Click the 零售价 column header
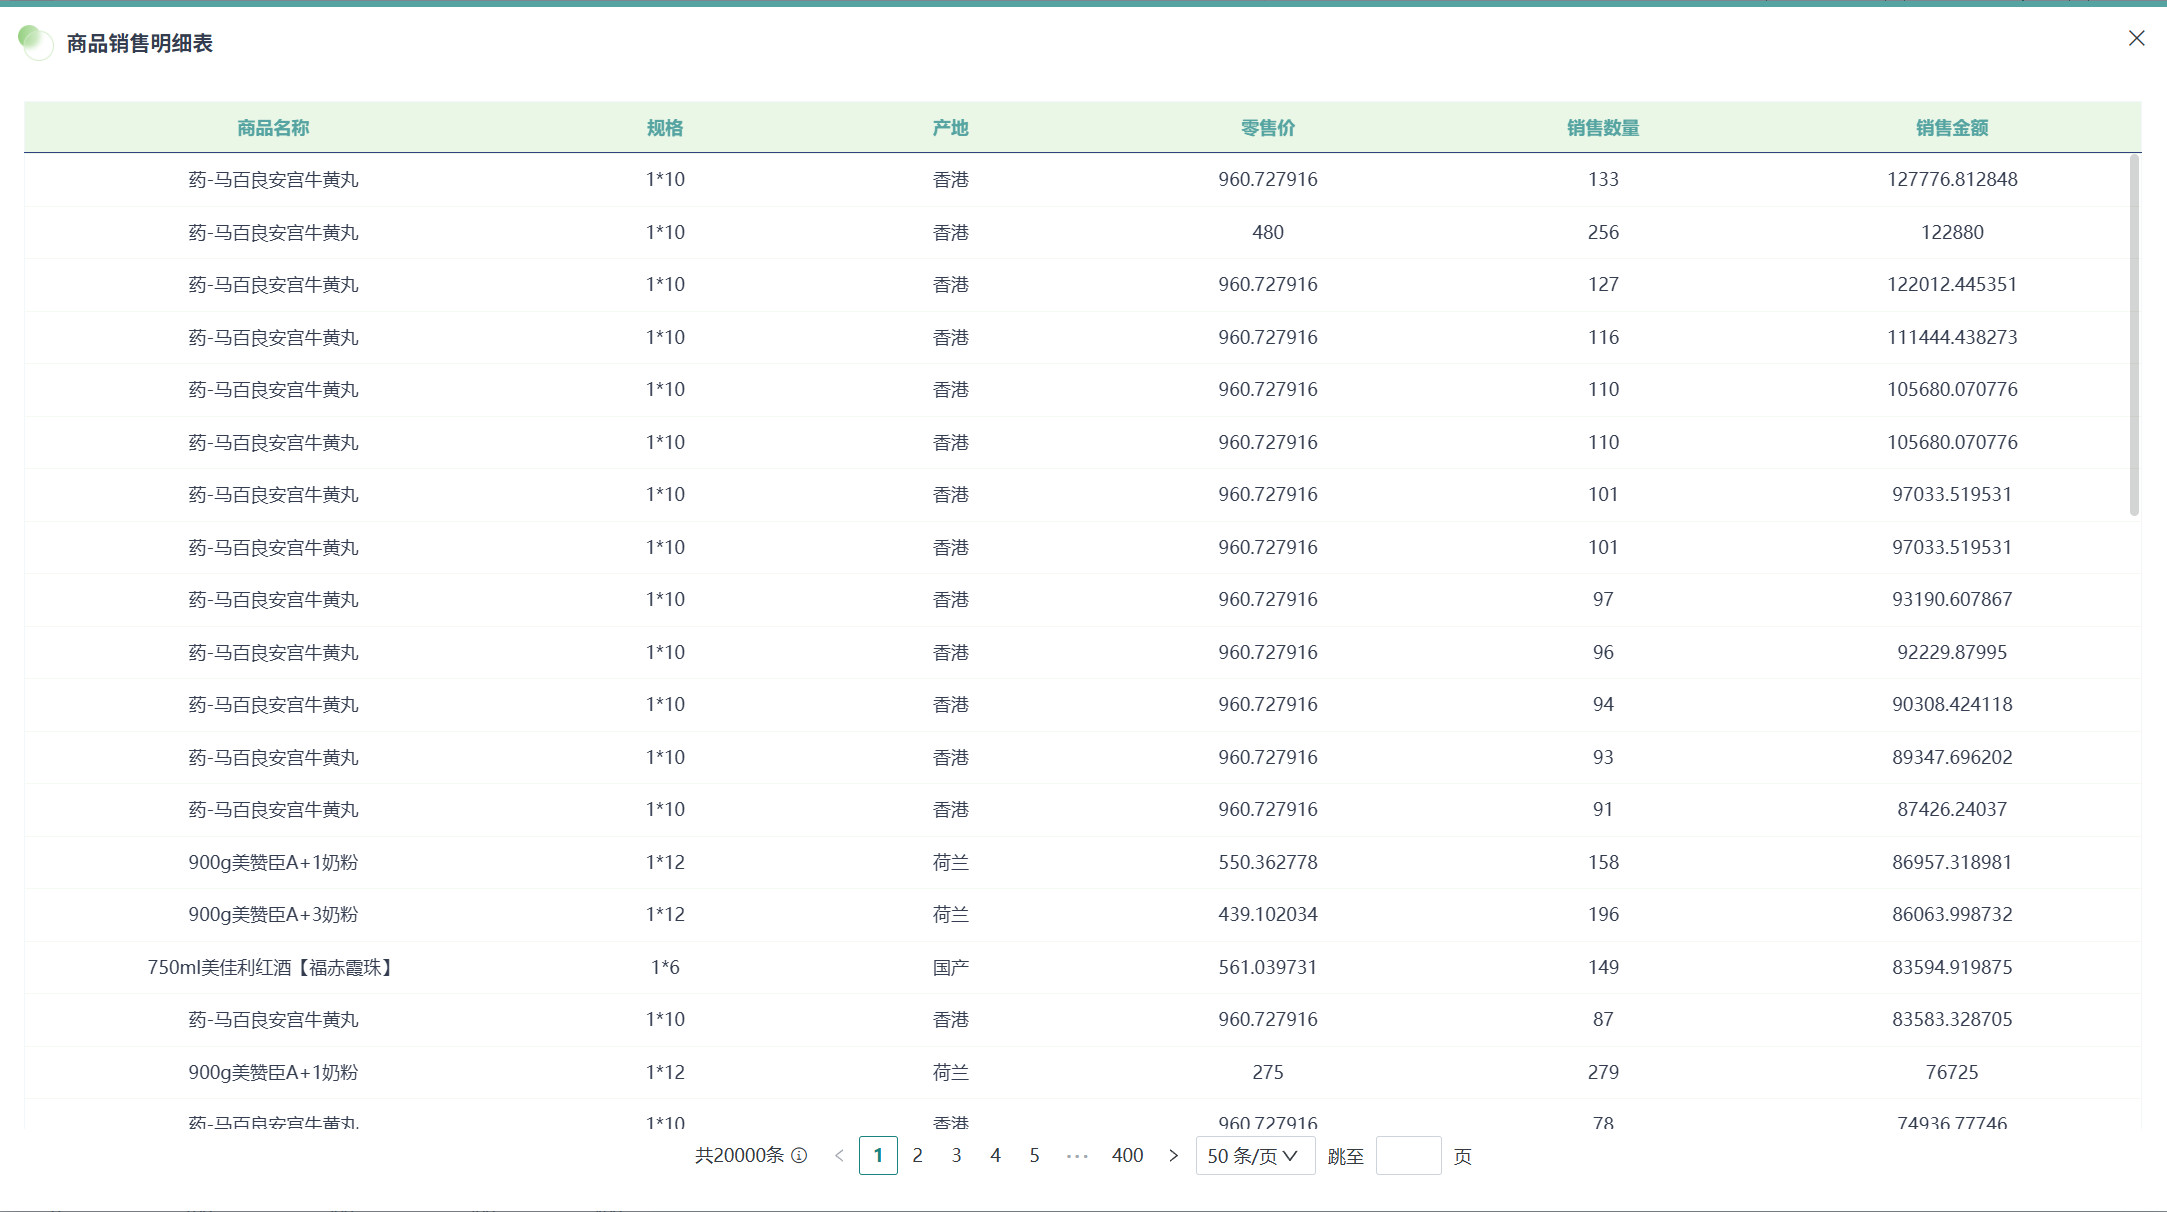Viewport: 2167px width, 1212px height. pyautogui.click(x=1267, y=128)
